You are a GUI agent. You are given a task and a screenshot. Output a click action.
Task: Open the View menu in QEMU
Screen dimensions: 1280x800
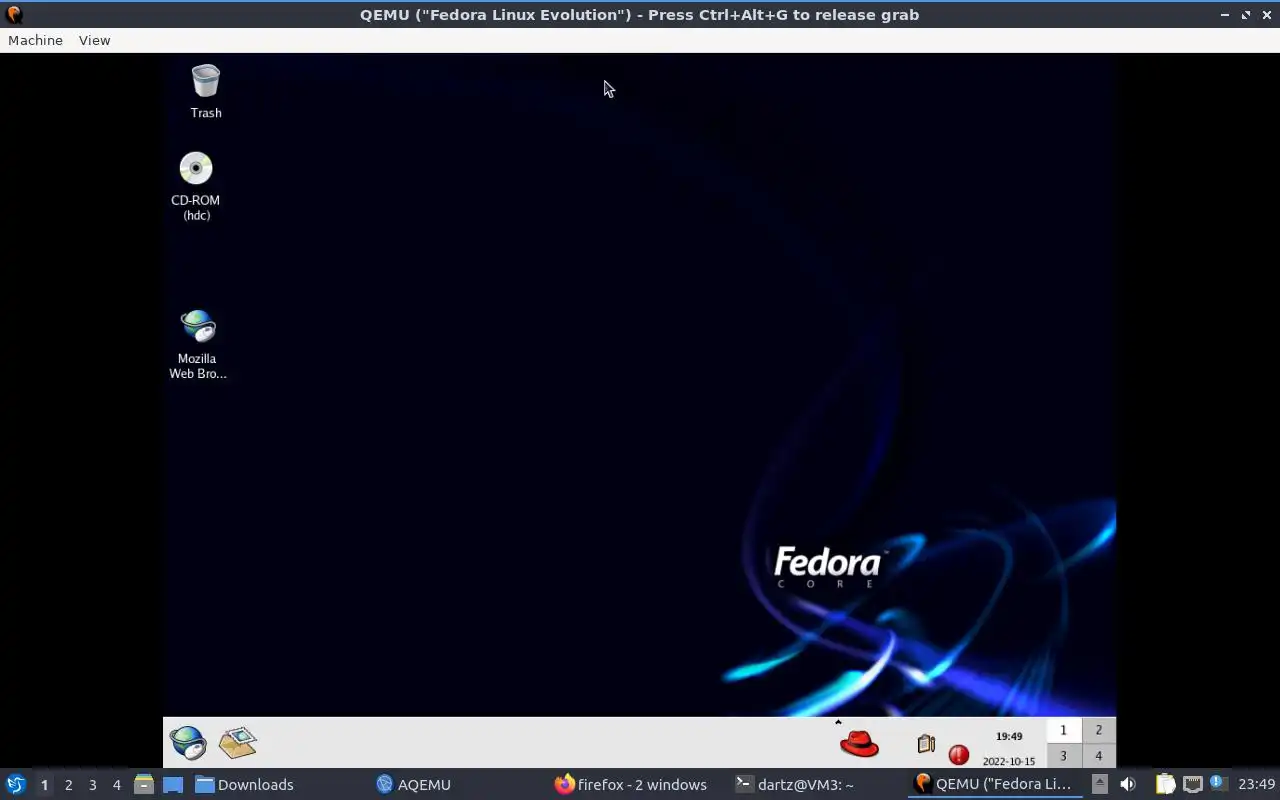pos(94,40)
